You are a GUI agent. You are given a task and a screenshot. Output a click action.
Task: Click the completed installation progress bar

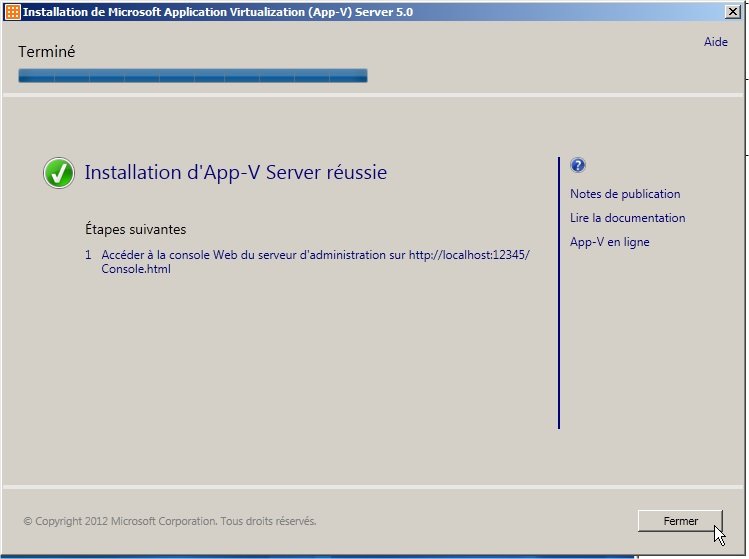coord(192,76)
